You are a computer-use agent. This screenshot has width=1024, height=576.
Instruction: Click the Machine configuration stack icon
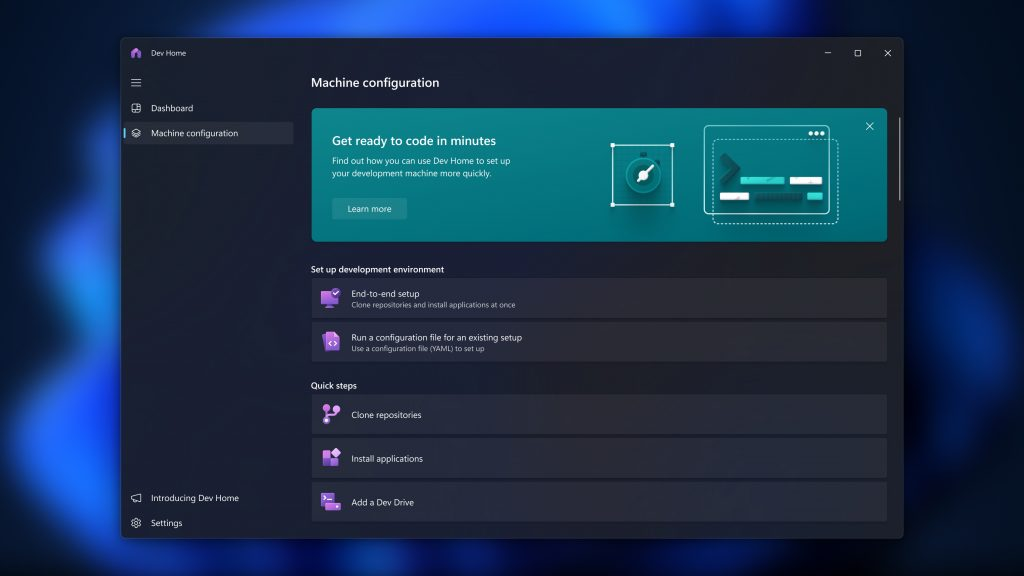[135, 133]
